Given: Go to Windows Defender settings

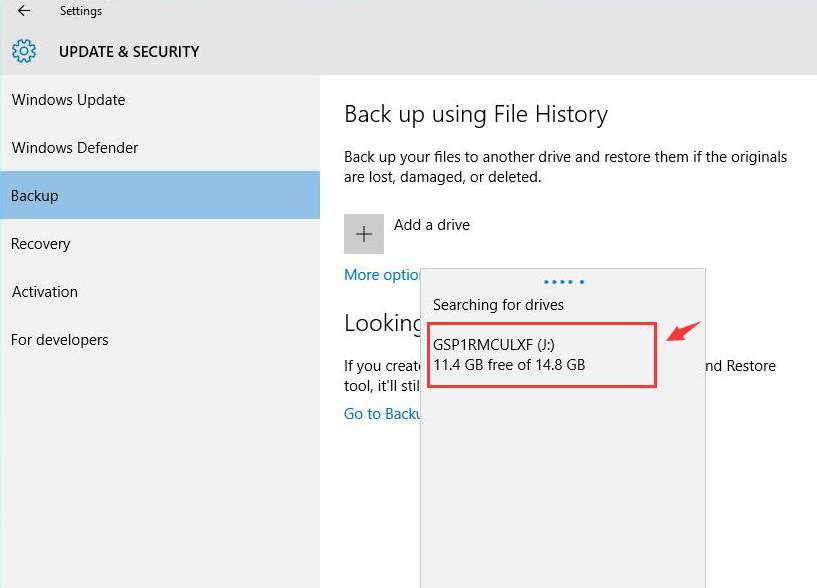Looking at the screenshot, I should [75, 148].
